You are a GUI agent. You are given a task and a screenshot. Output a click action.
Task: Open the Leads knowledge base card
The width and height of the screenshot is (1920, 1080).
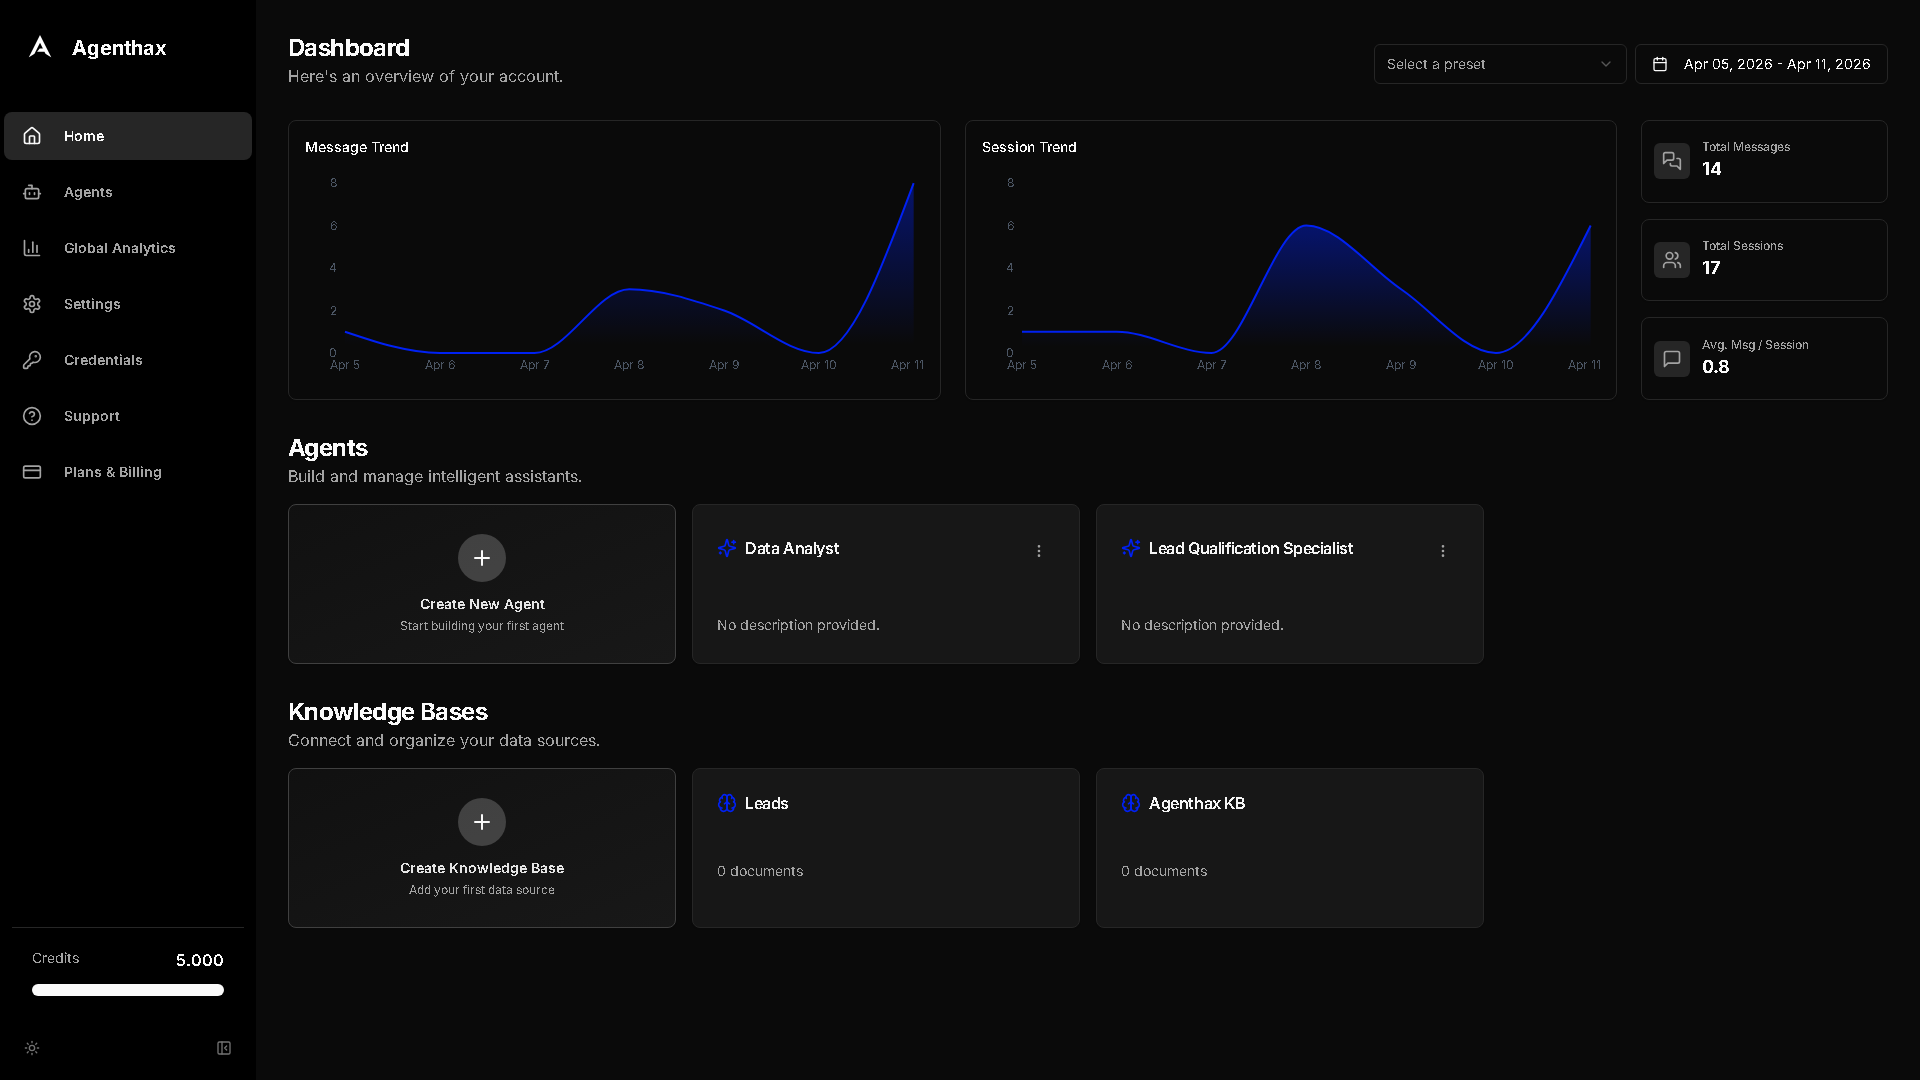(886, 848)
